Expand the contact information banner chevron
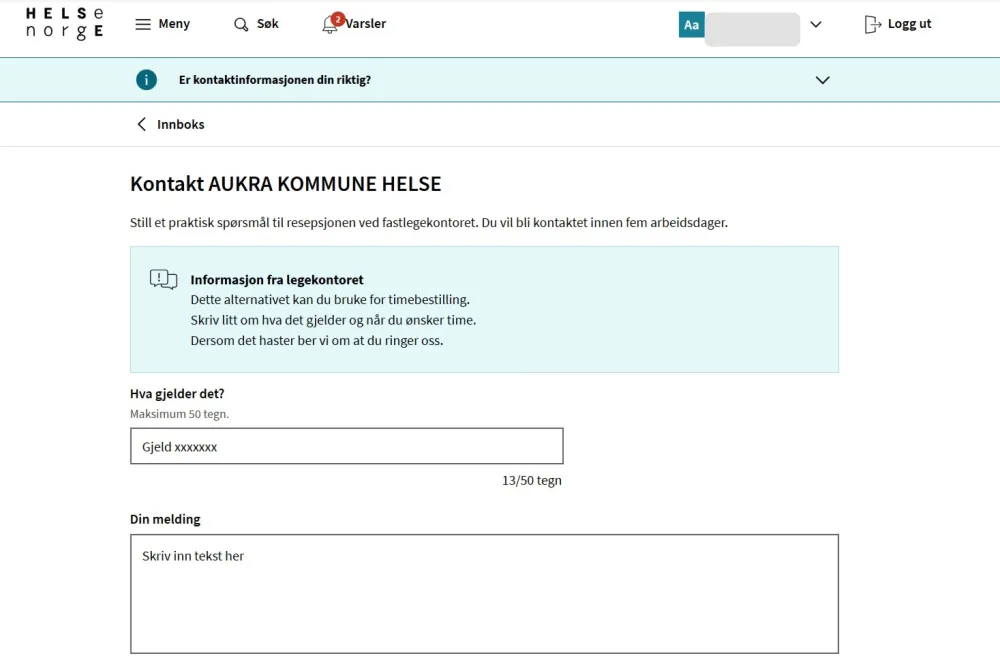Viewport: 1000px width, 658px height. click(x=823, y=80)
